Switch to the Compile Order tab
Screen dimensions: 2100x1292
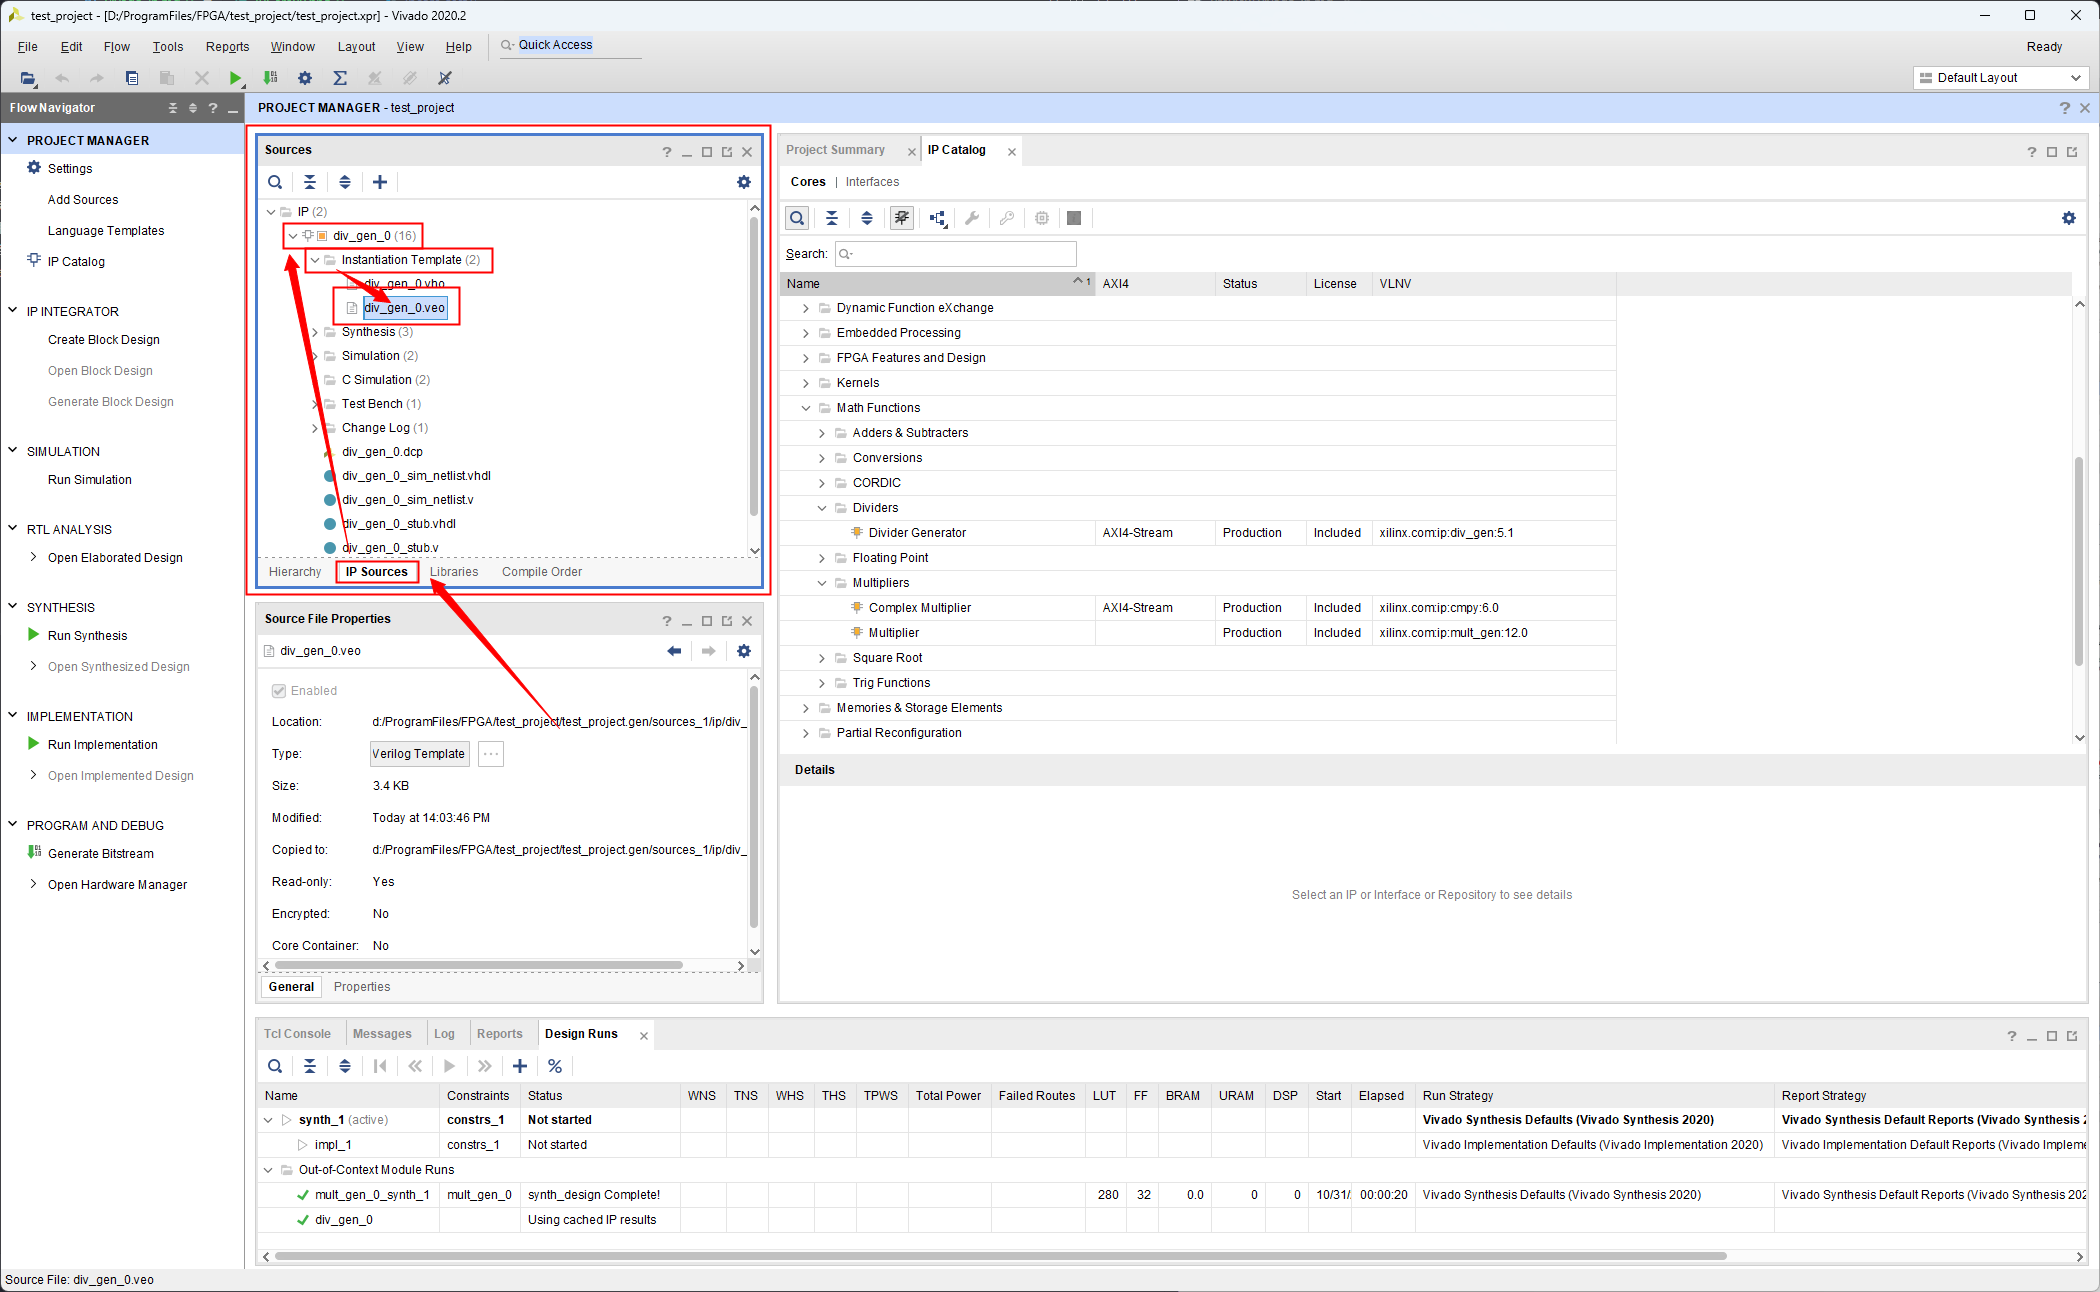coord(541,572)
